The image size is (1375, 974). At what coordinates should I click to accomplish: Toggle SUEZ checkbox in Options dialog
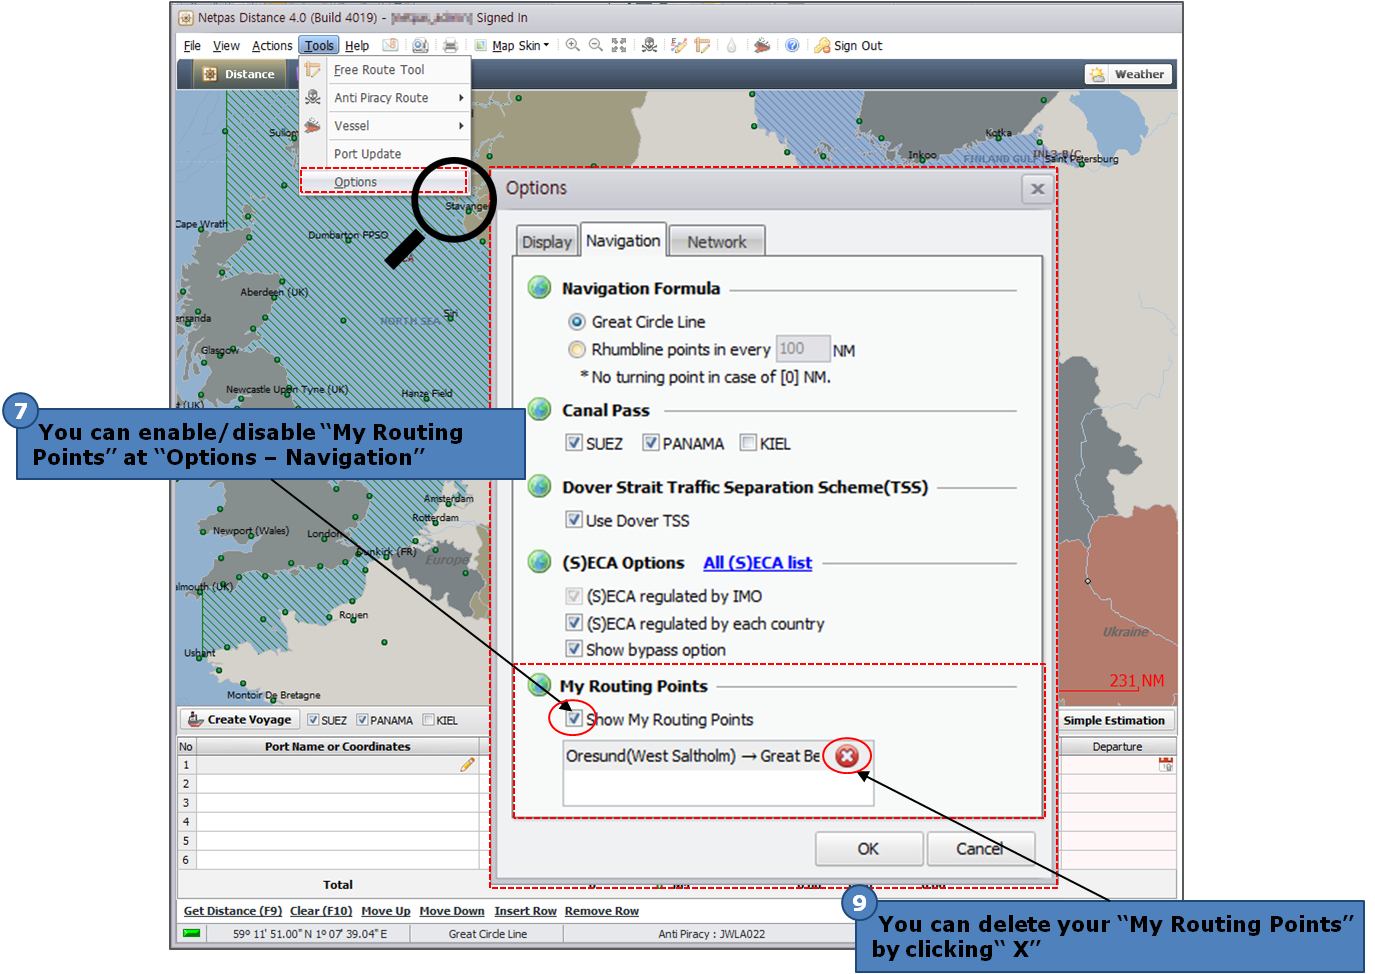(574, 442)
